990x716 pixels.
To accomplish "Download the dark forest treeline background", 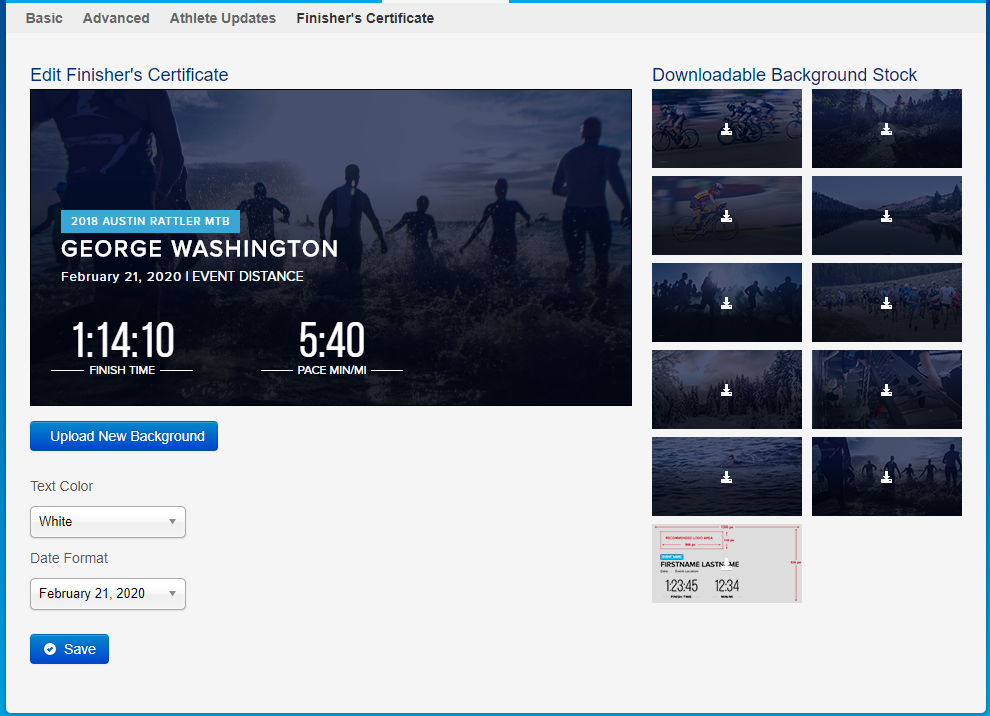I will click(x=886, y=129).
